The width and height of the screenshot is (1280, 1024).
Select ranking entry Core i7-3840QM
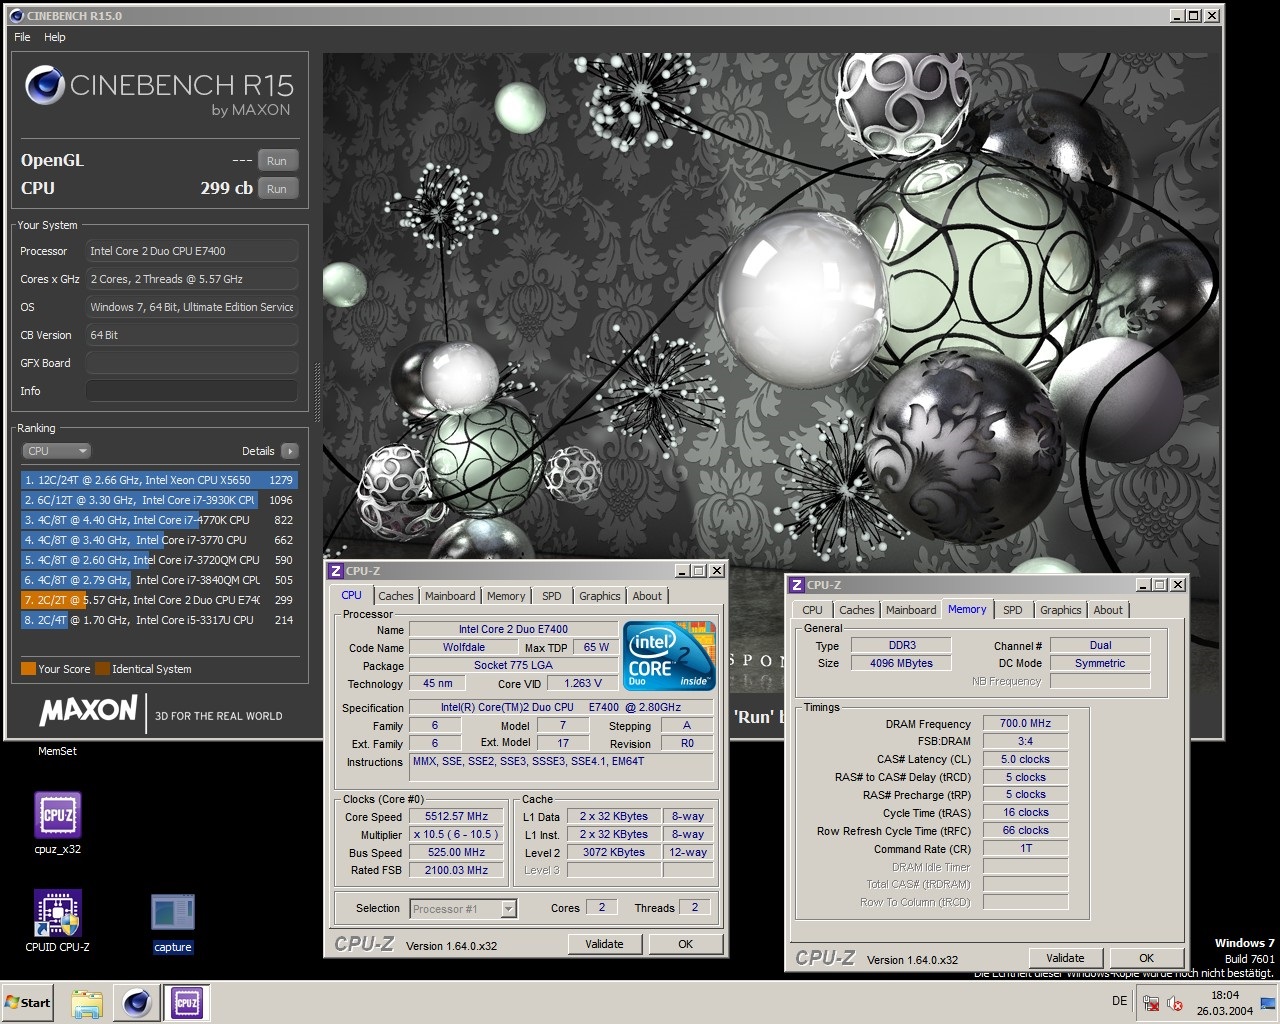(158, 580)
